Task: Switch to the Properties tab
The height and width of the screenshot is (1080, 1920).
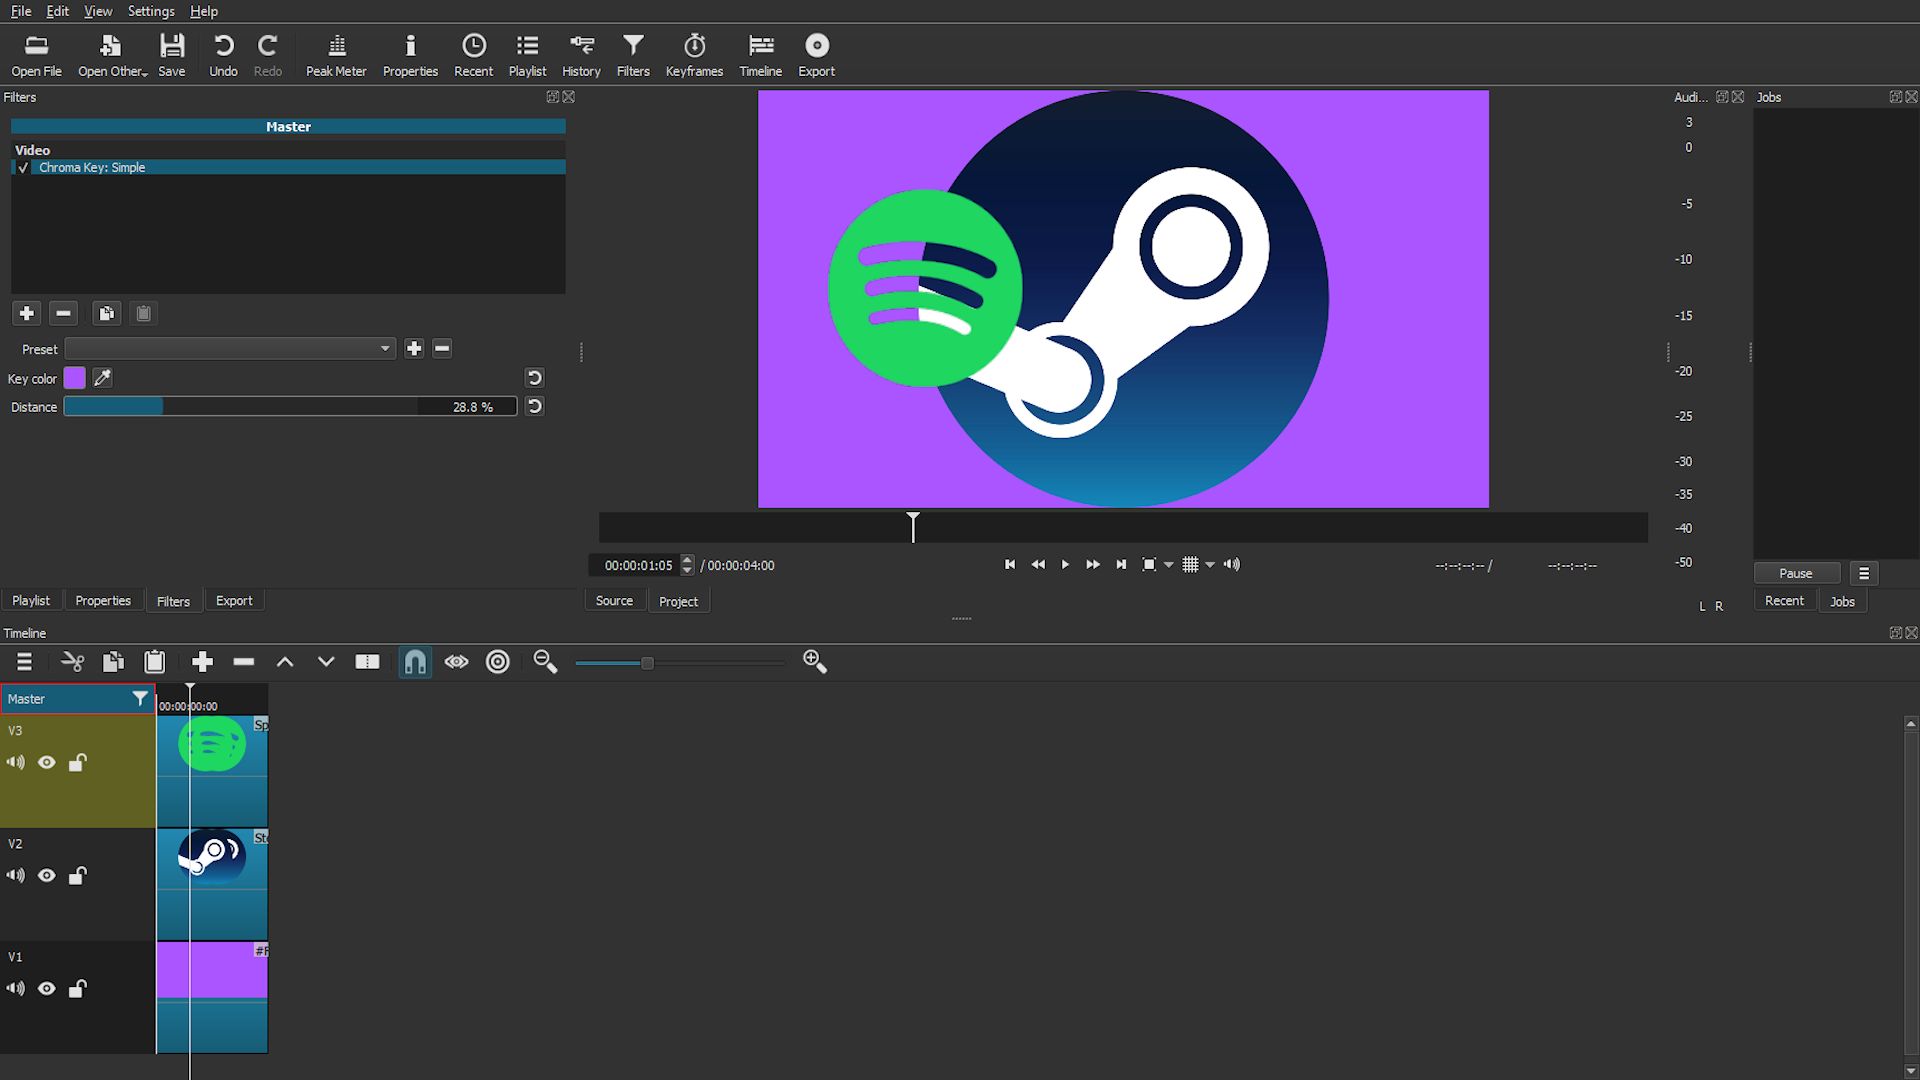Action: tap(103, 600)
